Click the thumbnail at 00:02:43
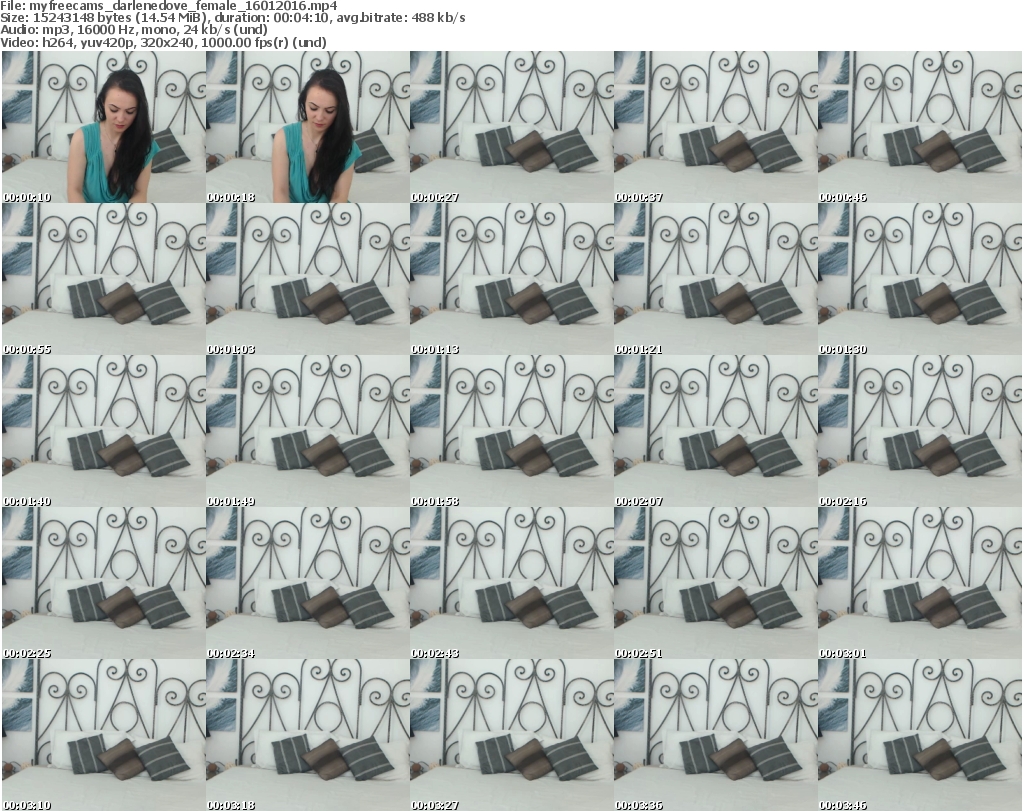1024x811 pixels. pos(511,583)
